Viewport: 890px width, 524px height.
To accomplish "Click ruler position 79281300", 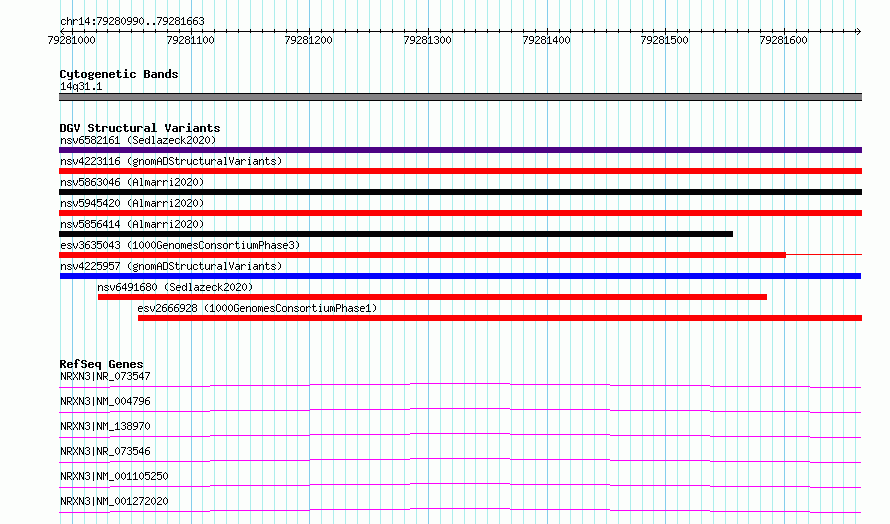I will pyautogui.click(x=427, y=40).
